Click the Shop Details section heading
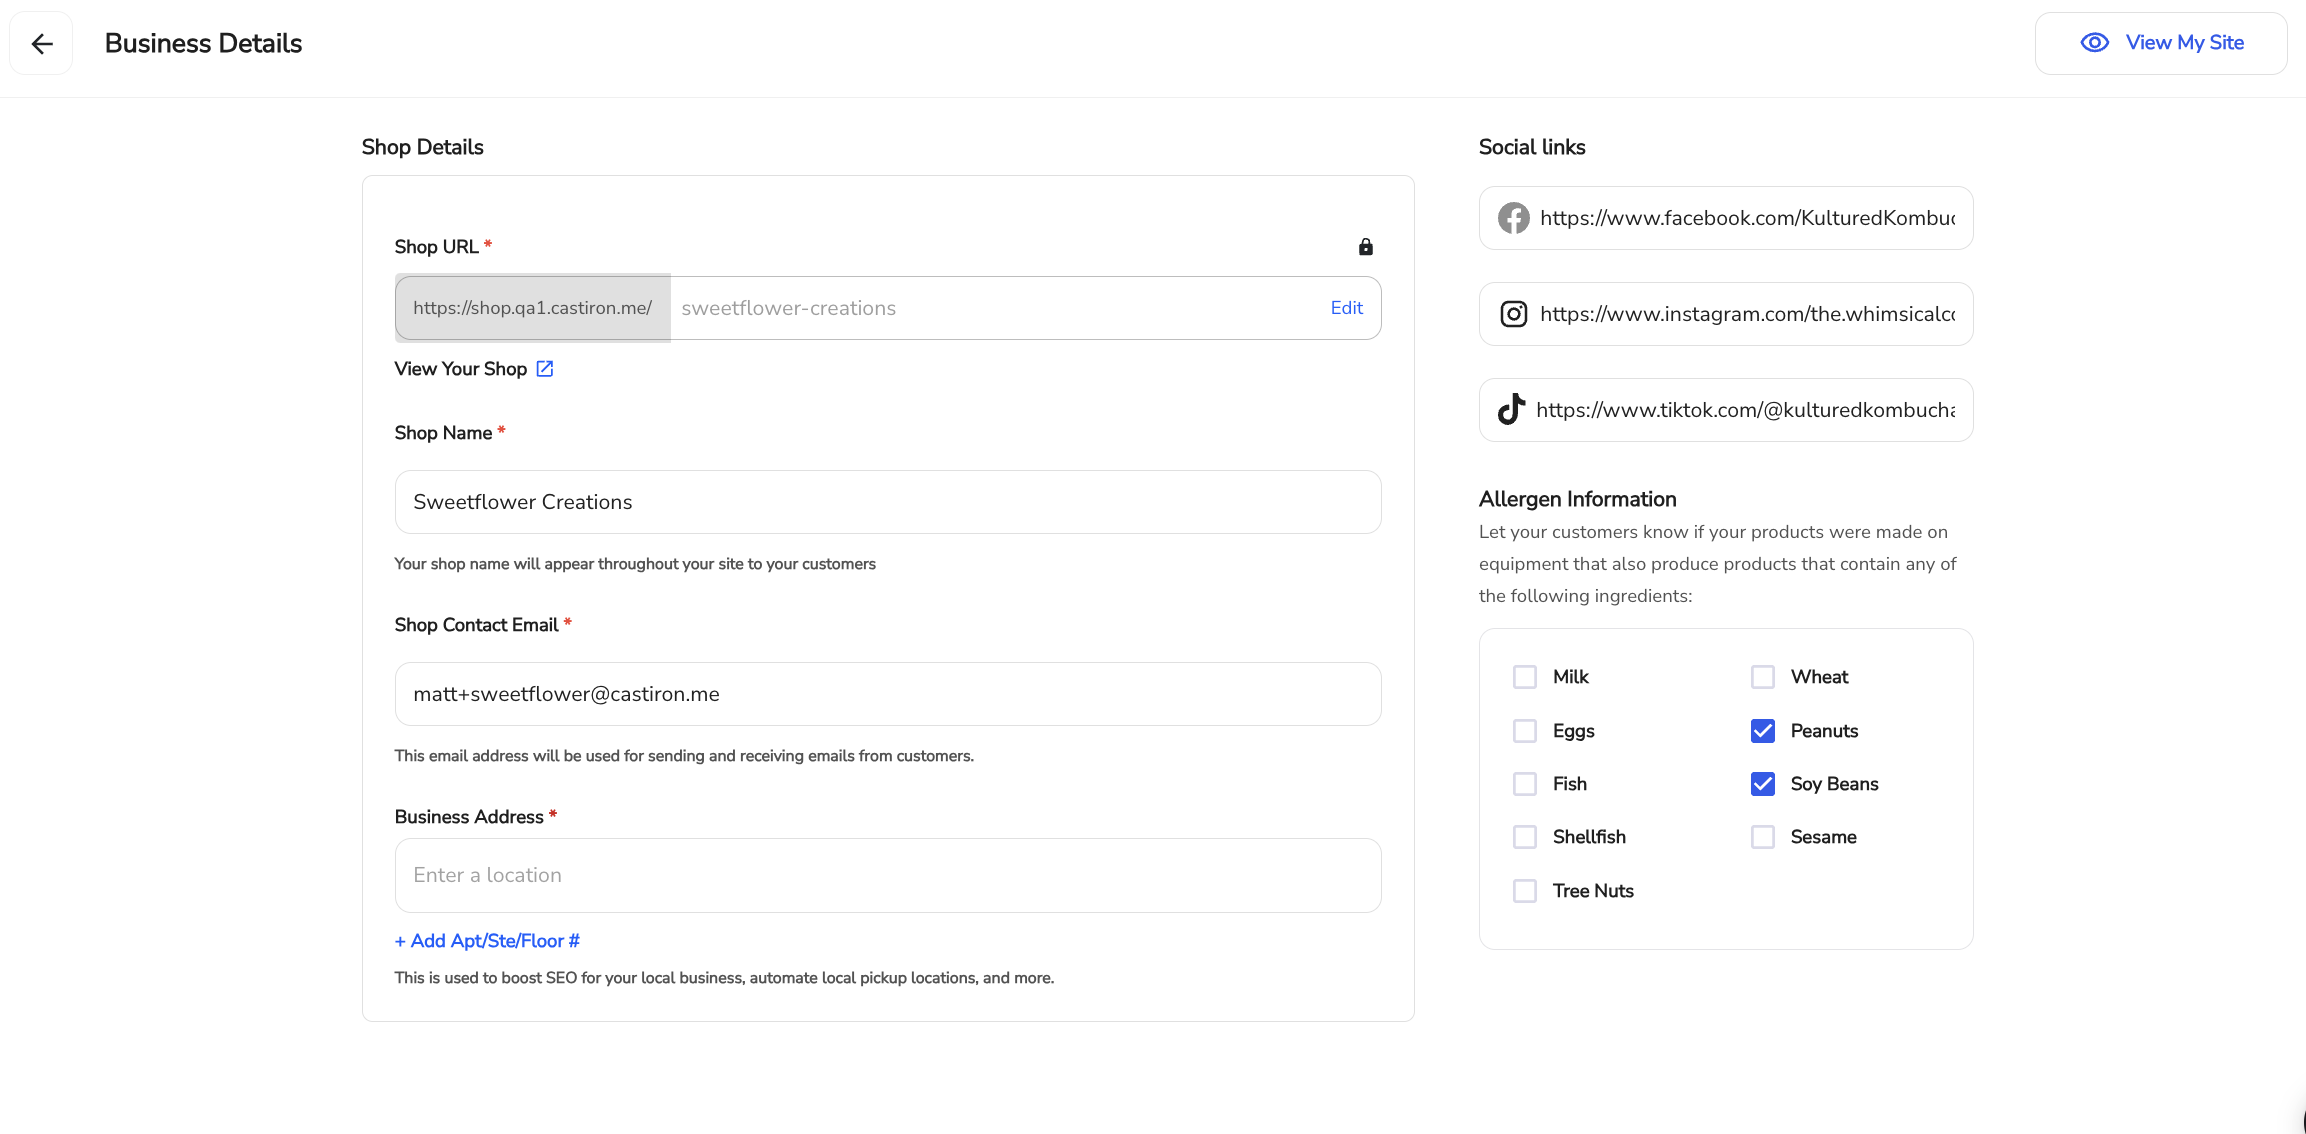This screenshot has width=2306, height=1134. click(x=422, y=147)
